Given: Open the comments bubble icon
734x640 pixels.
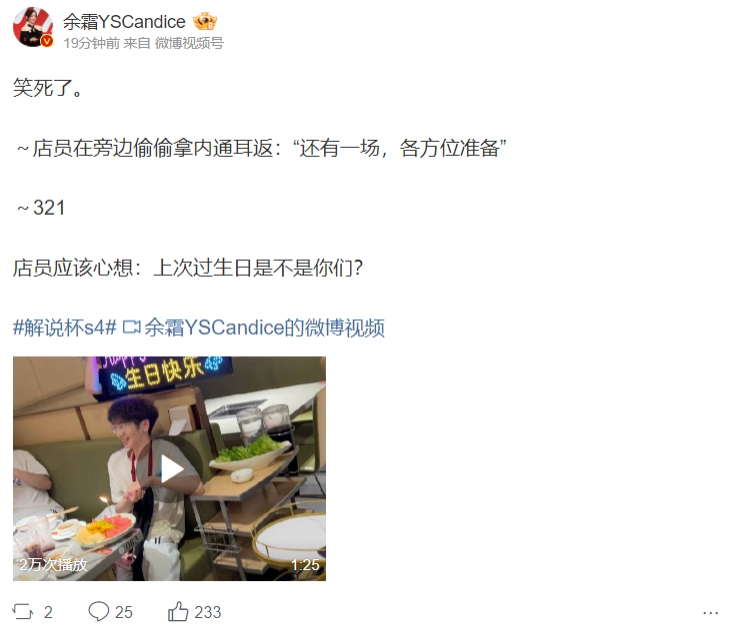Looking at the screenshot, I should (x=98, y=611).
